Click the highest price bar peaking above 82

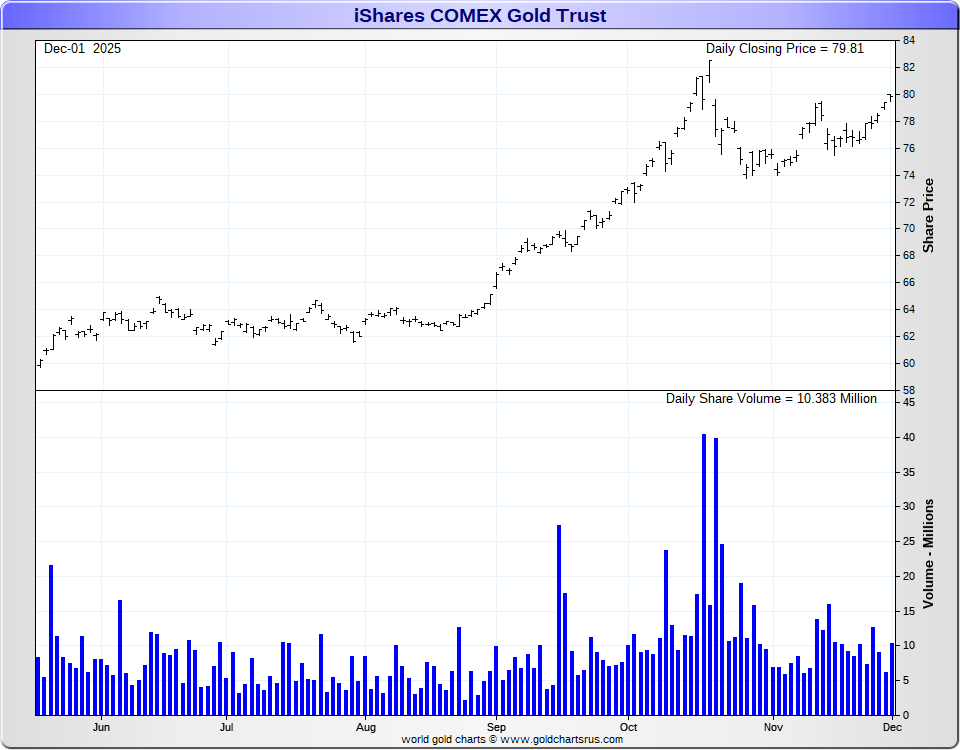tap(710, 71)
